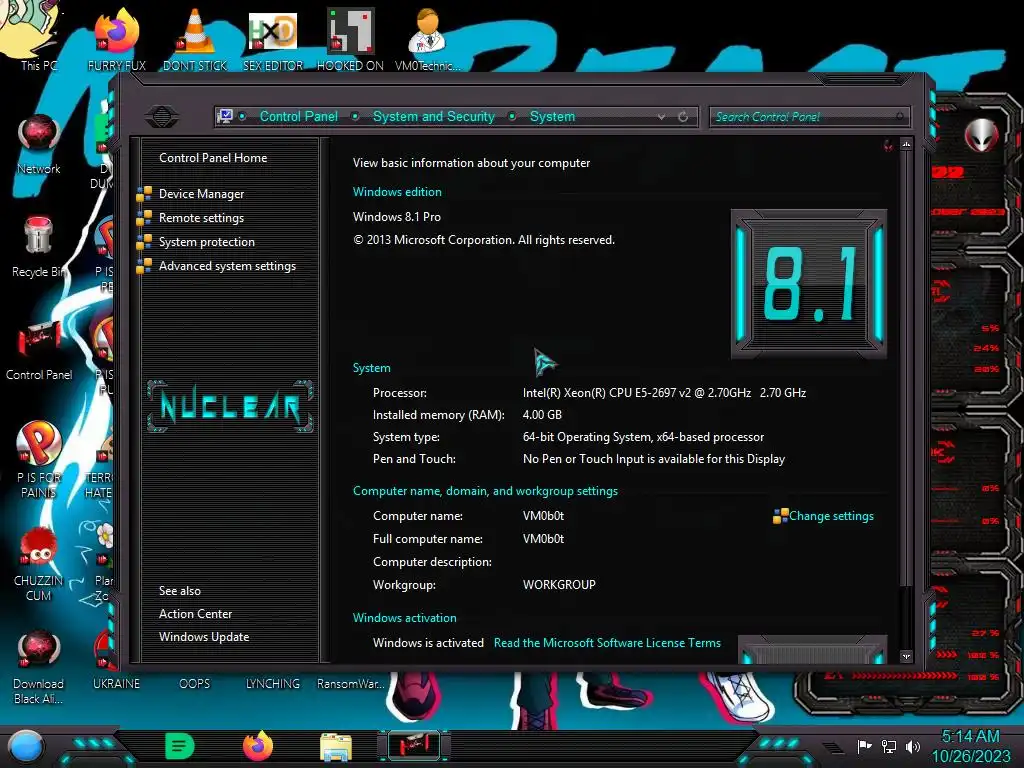Screen dimensions: 1024x768
Task: Select the 4.00 GB RAM value
Action: pyautogui.click(x=542, y=415)
